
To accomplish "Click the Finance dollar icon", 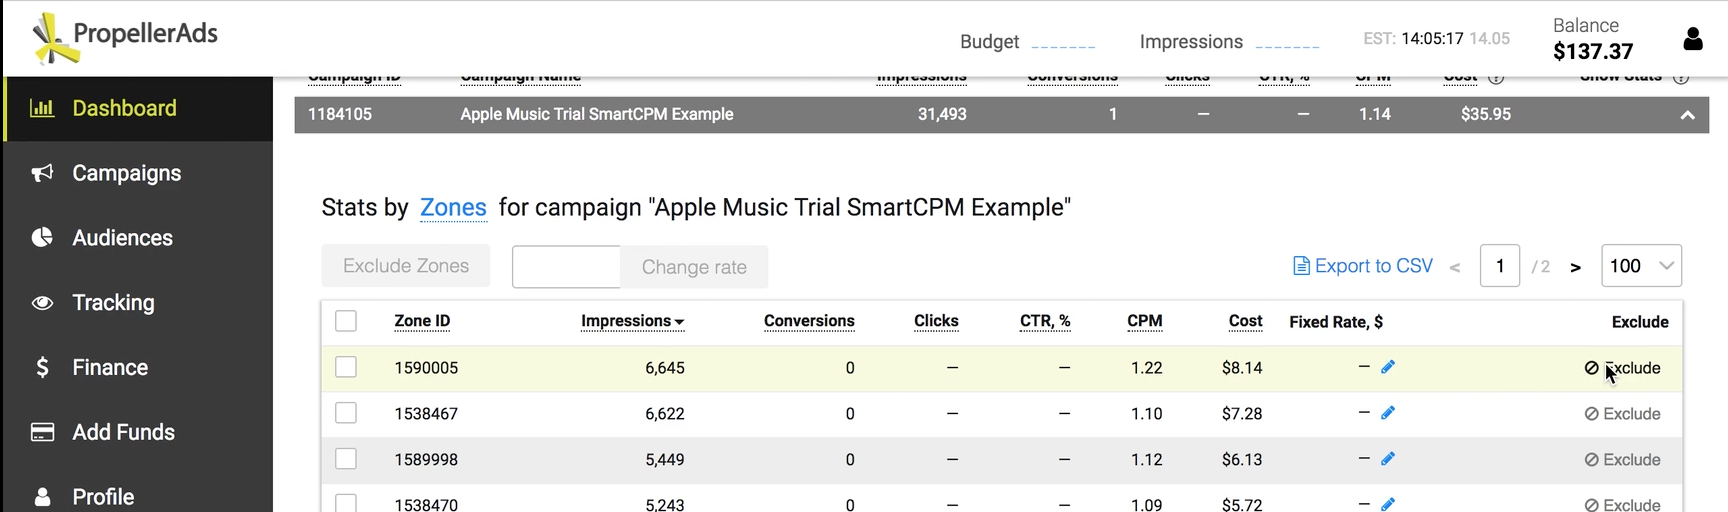I will click(x=42, y=367).
